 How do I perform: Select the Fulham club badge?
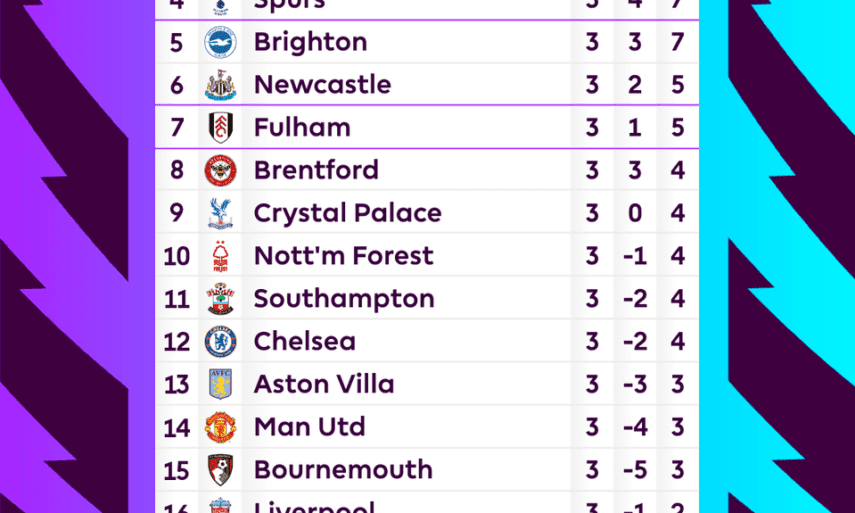[220, 128]
